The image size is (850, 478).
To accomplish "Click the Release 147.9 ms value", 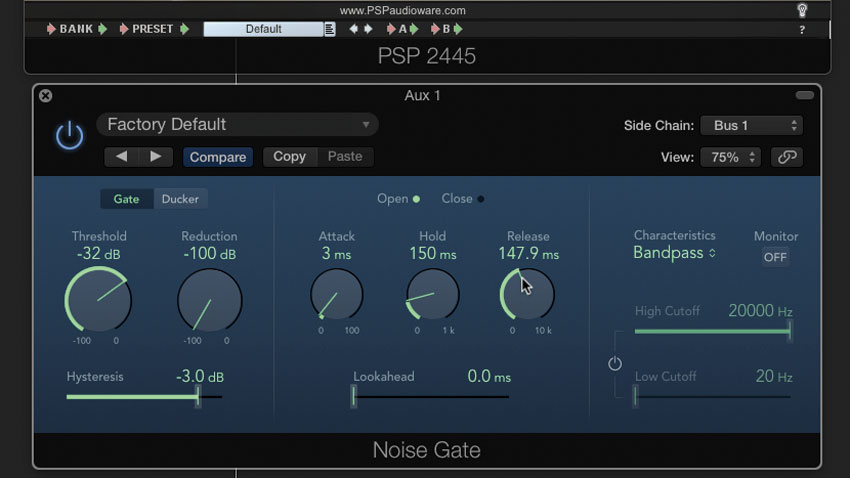I will pos(529,254).
